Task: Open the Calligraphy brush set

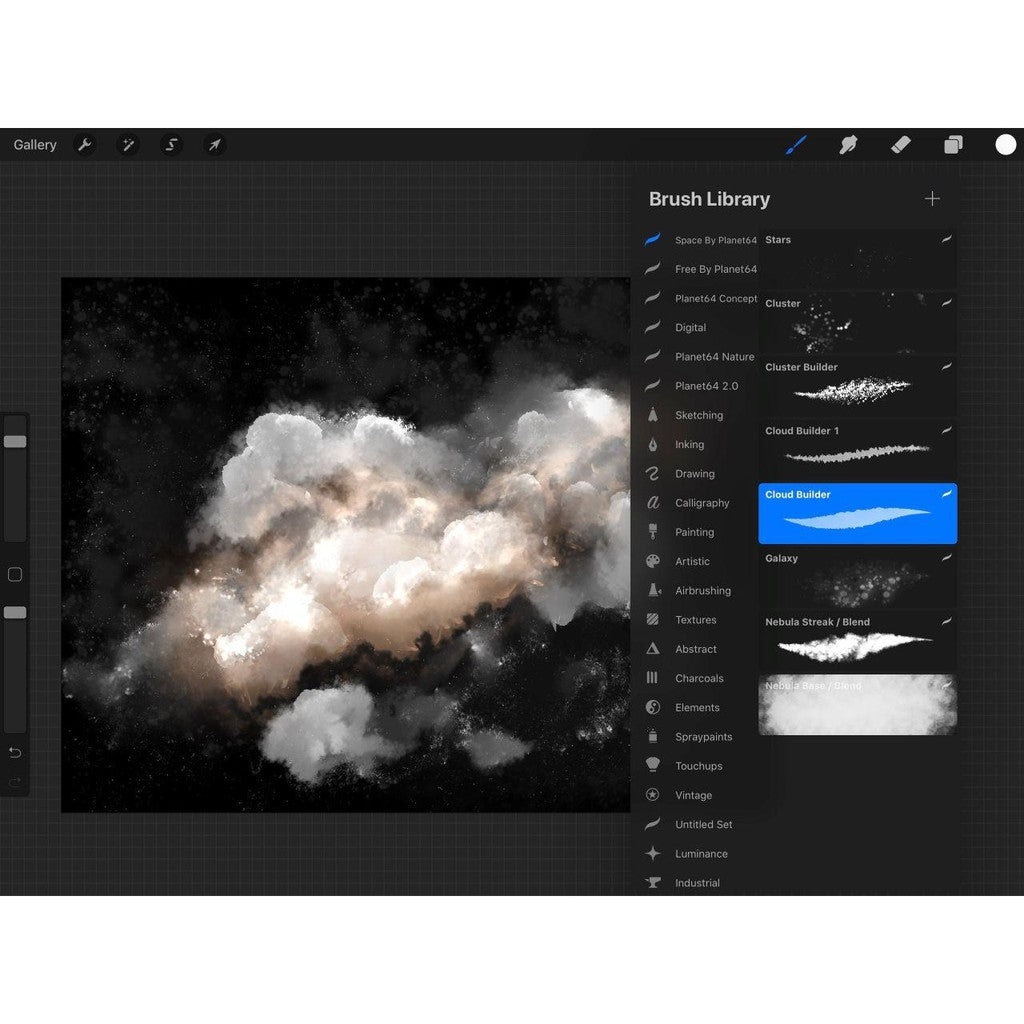Action: (702, 503)
